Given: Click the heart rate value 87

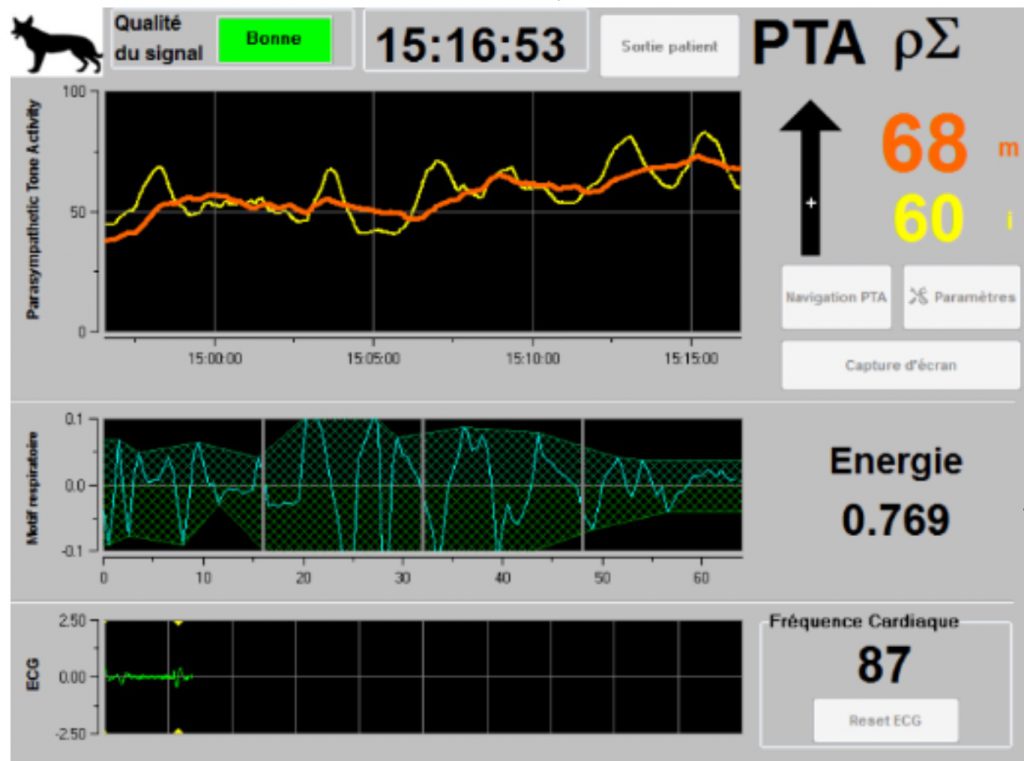Looking at the screenshot, I should (883, 665).
